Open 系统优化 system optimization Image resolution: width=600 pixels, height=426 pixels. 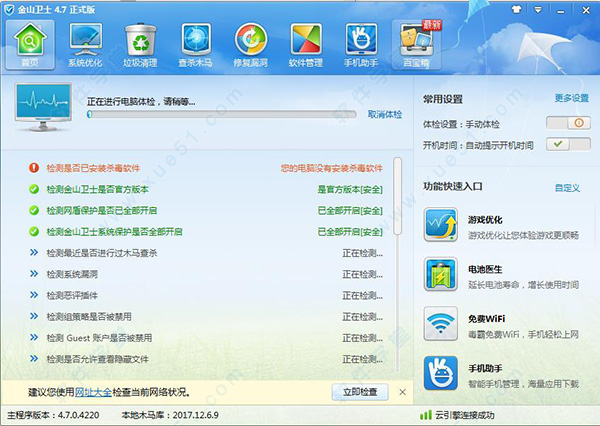coord(85,45)
